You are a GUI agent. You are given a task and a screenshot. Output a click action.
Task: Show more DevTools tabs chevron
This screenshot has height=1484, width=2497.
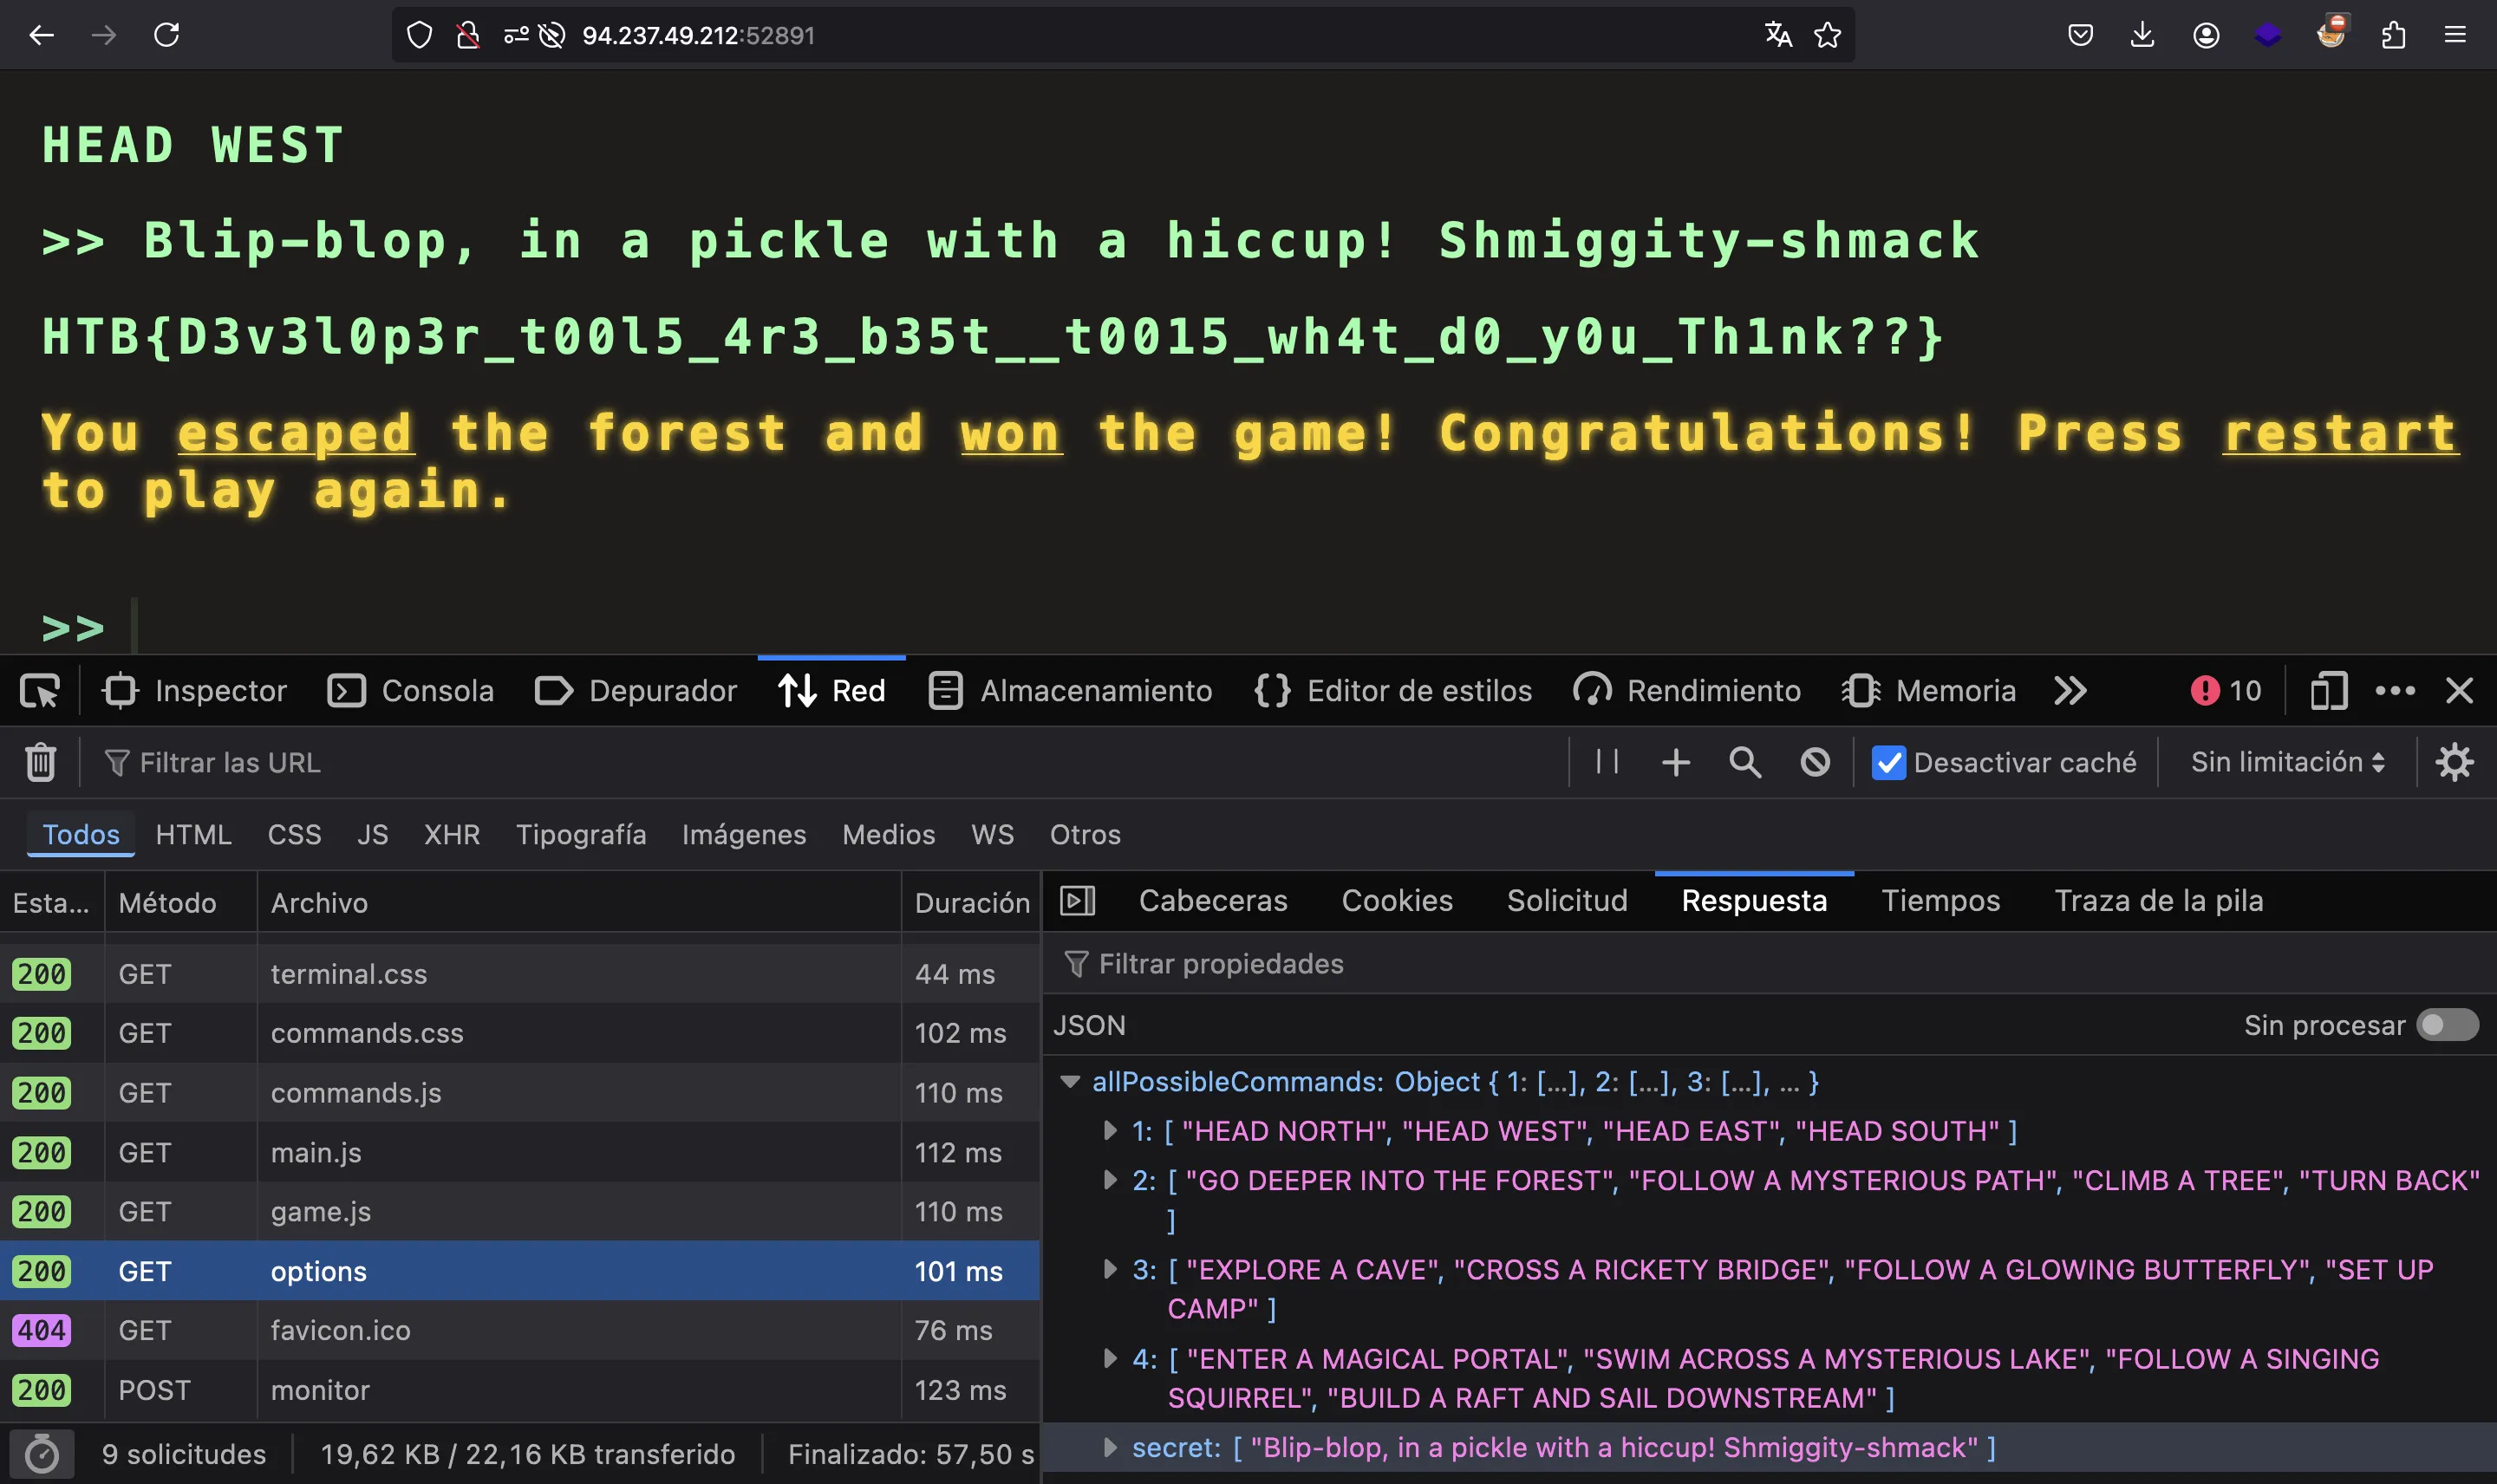[x=2070, y=691]
